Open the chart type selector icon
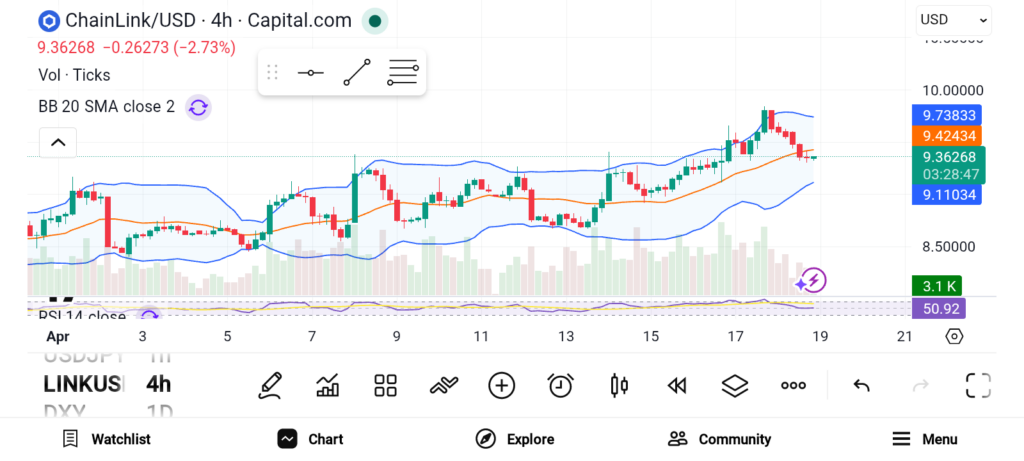1024x461 pixels. 327,385
